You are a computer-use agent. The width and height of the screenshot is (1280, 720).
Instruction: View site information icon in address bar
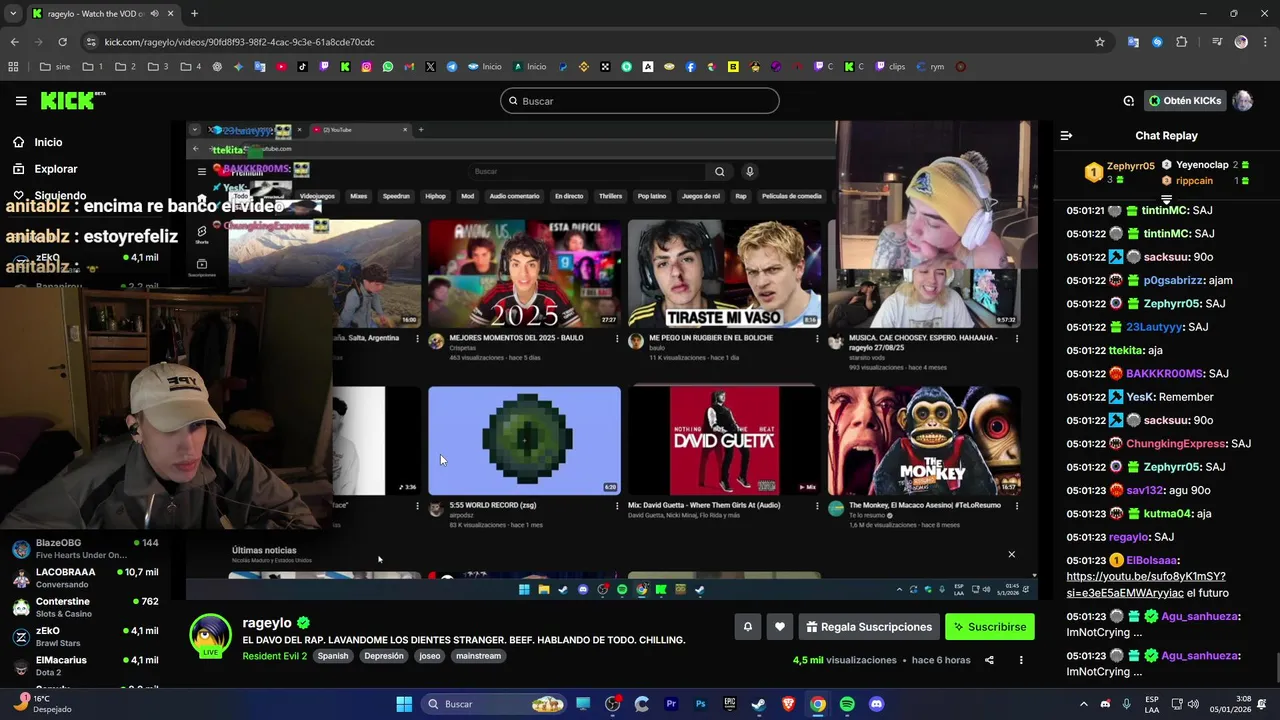91,42
